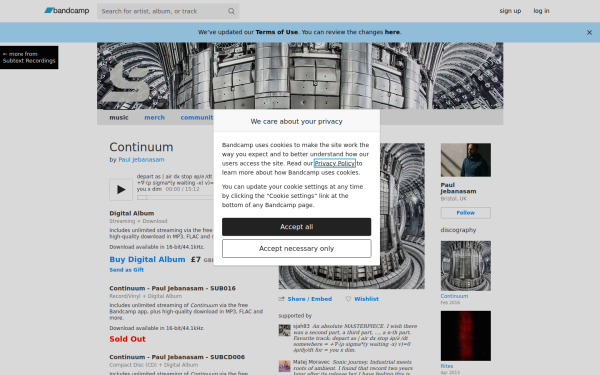600x375 pixels.
Task: Add album to Wishlist
Action: pyautogui.click(x=366, y=299)
